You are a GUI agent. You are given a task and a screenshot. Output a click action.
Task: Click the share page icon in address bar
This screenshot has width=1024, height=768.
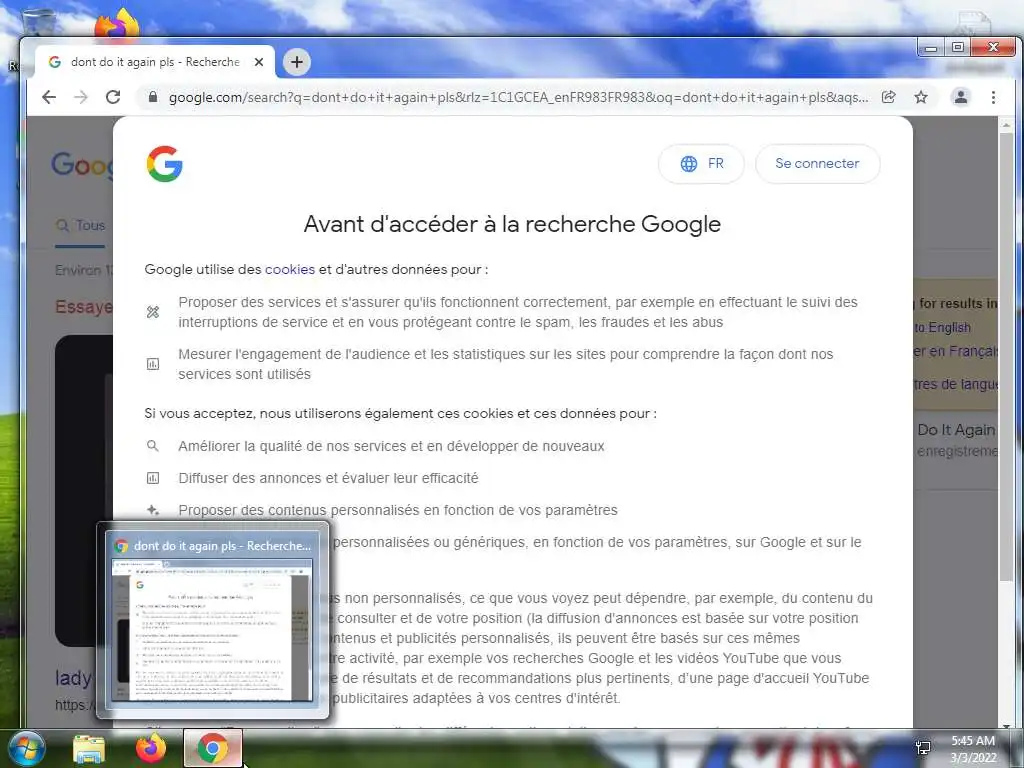tap(888, 97)
